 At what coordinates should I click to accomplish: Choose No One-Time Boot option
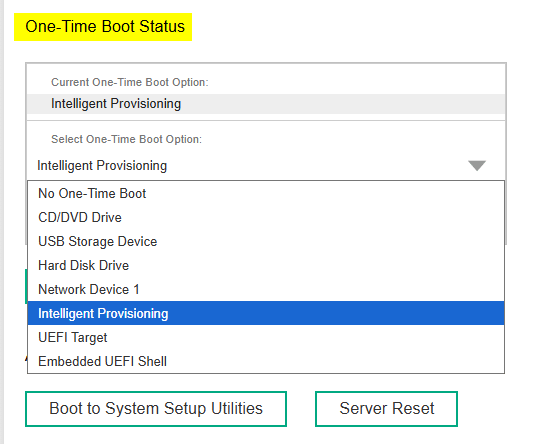[x=266, y=193]
